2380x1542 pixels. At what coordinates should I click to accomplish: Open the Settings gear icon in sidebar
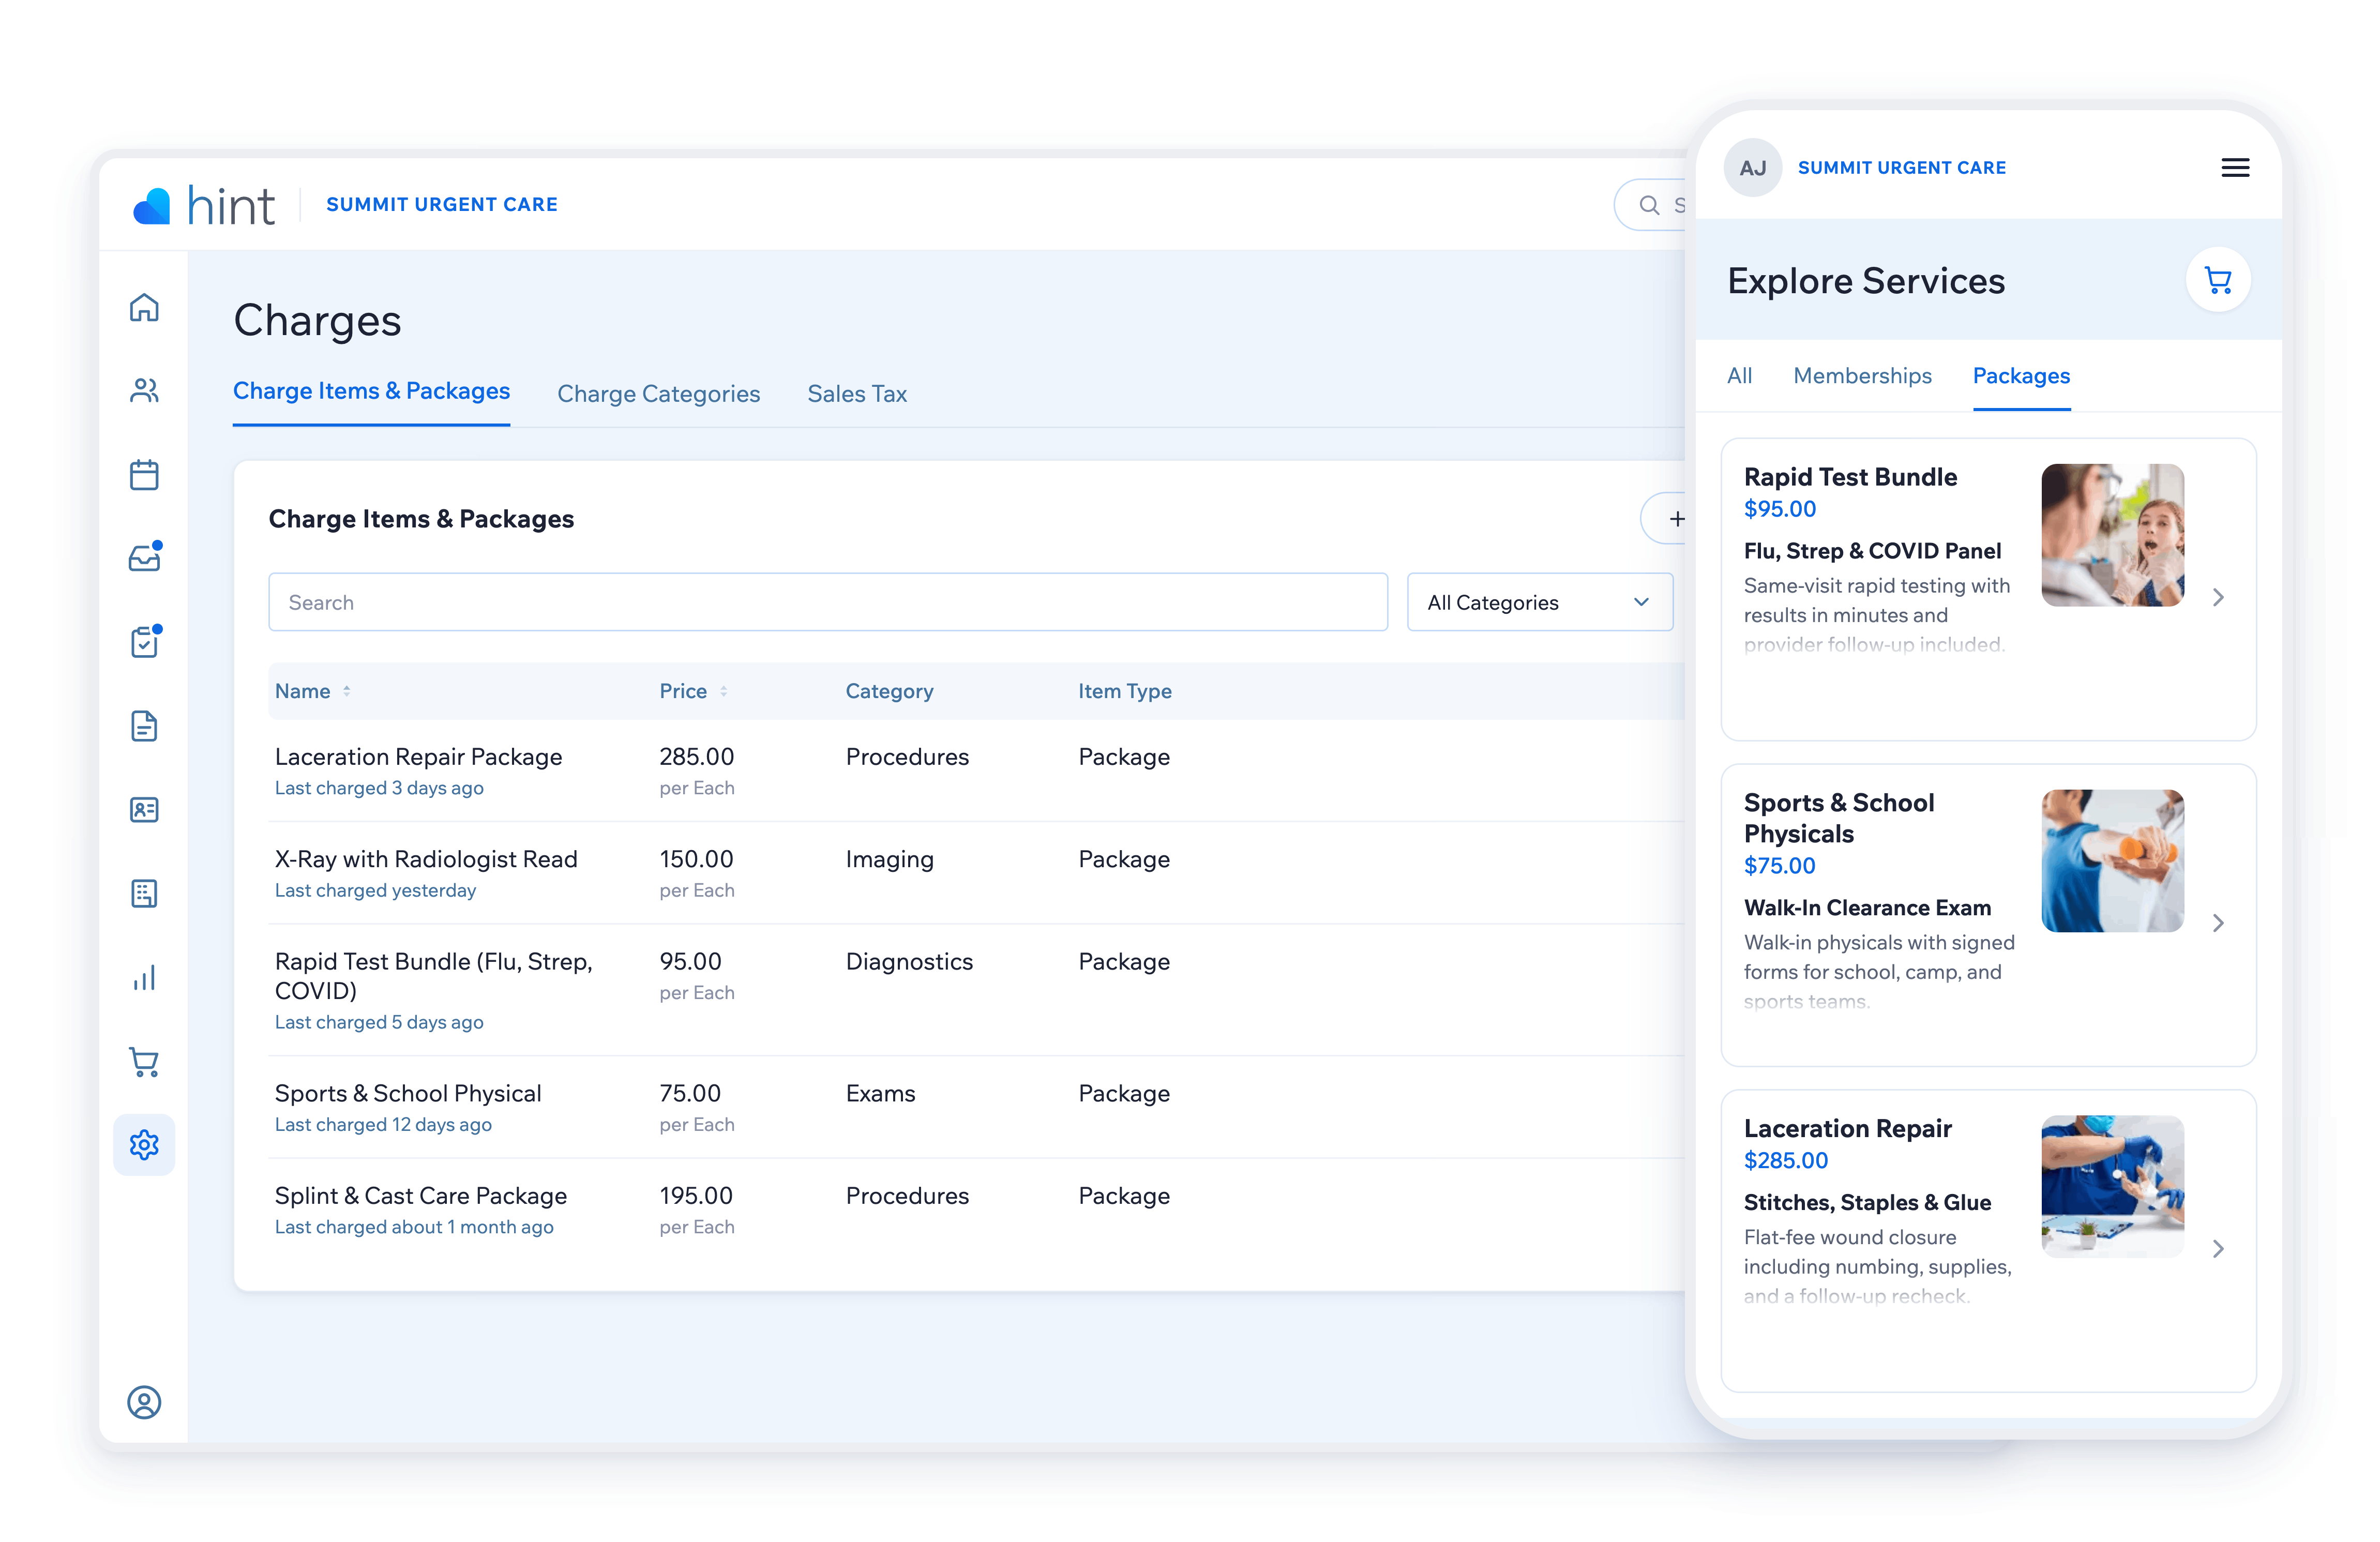pyautogui.click(x=144, y=1145)
